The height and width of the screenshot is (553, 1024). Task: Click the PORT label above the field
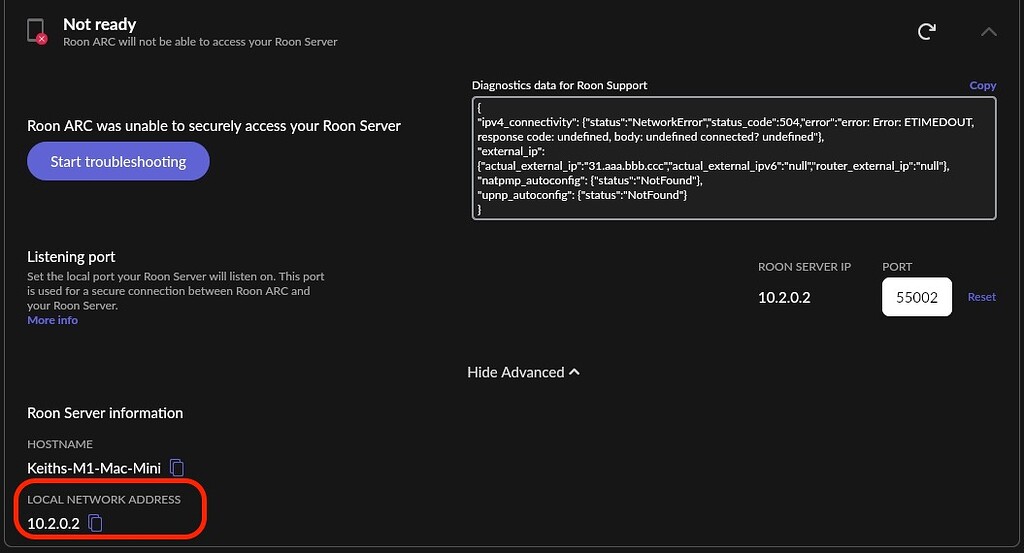897,267
